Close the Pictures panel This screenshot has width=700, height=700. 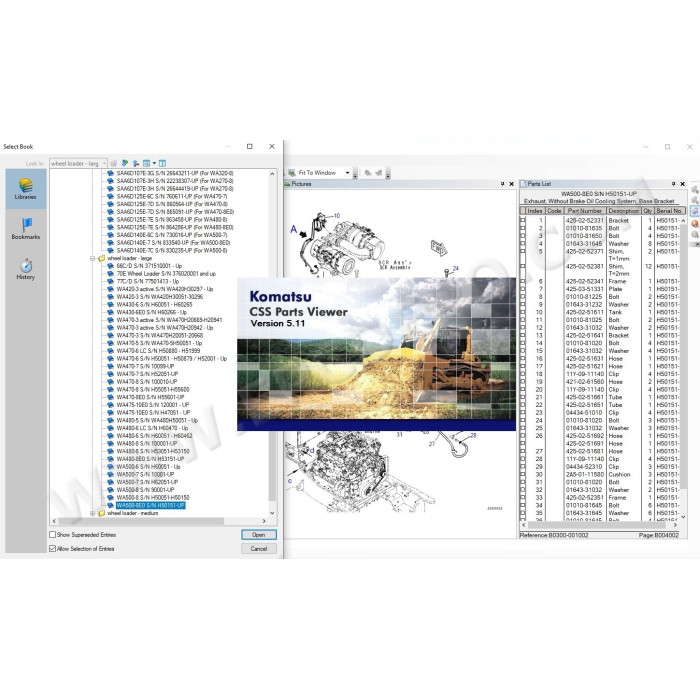pos(512,184)
